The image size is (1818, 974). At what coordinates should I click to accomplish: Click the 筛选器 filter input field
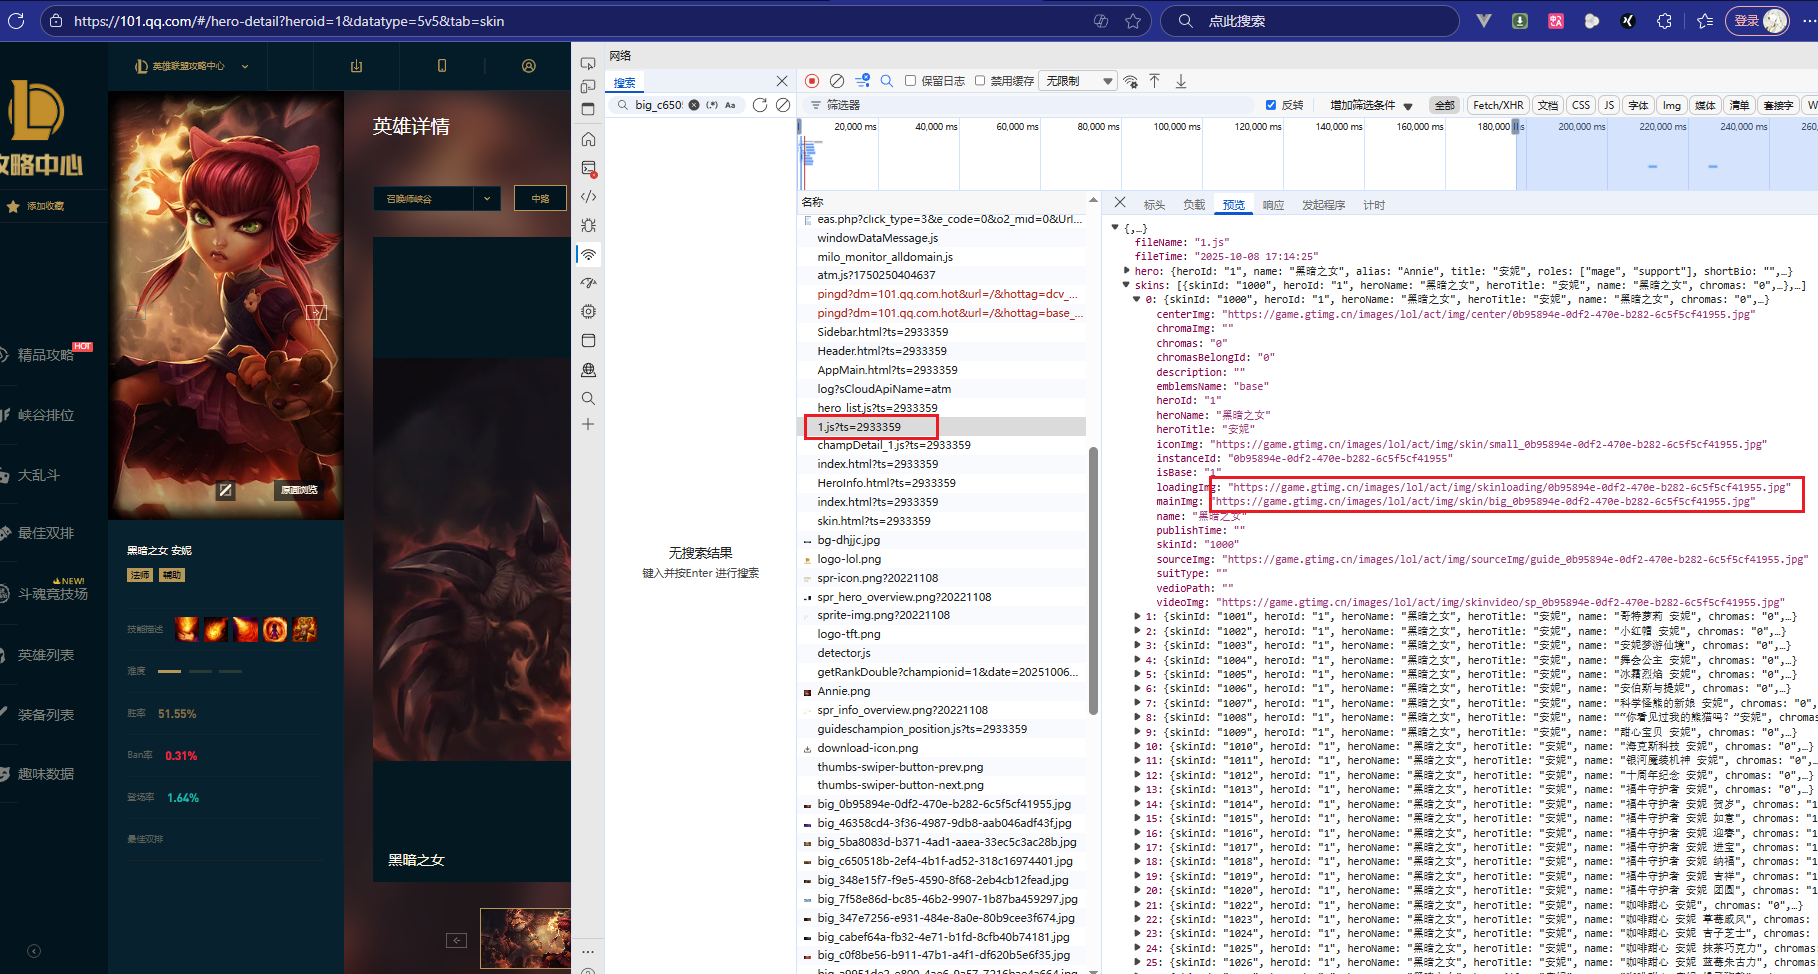coord(1030,105)
